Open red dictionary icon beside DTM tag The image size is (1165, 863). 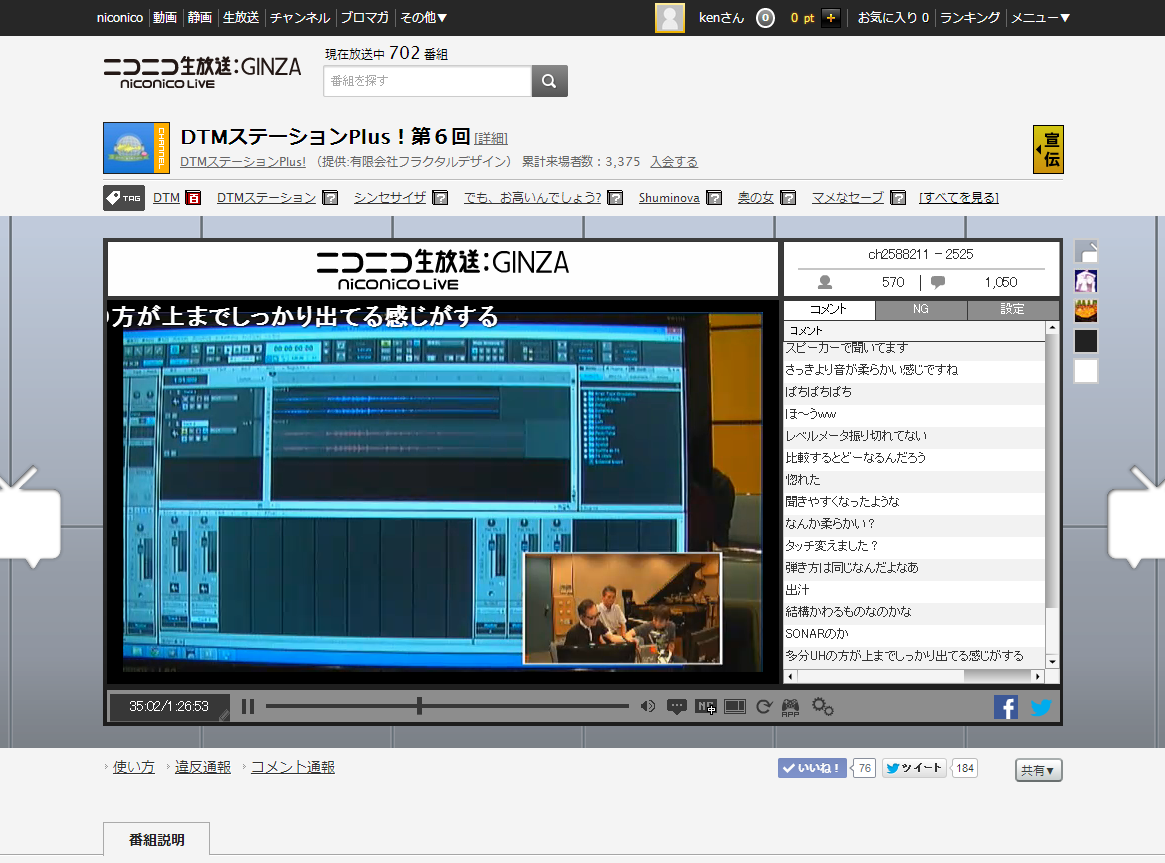click(x=193, y=198)
